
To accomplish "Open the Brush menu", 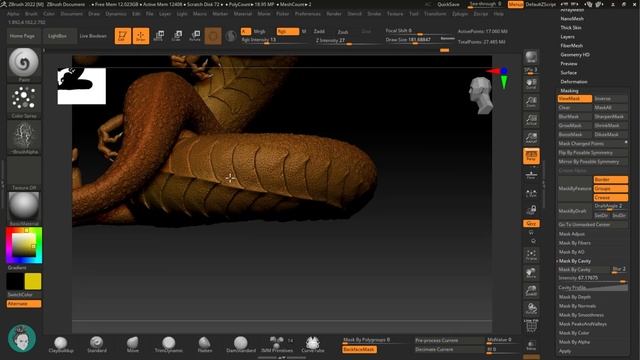I will coord(31,14).
